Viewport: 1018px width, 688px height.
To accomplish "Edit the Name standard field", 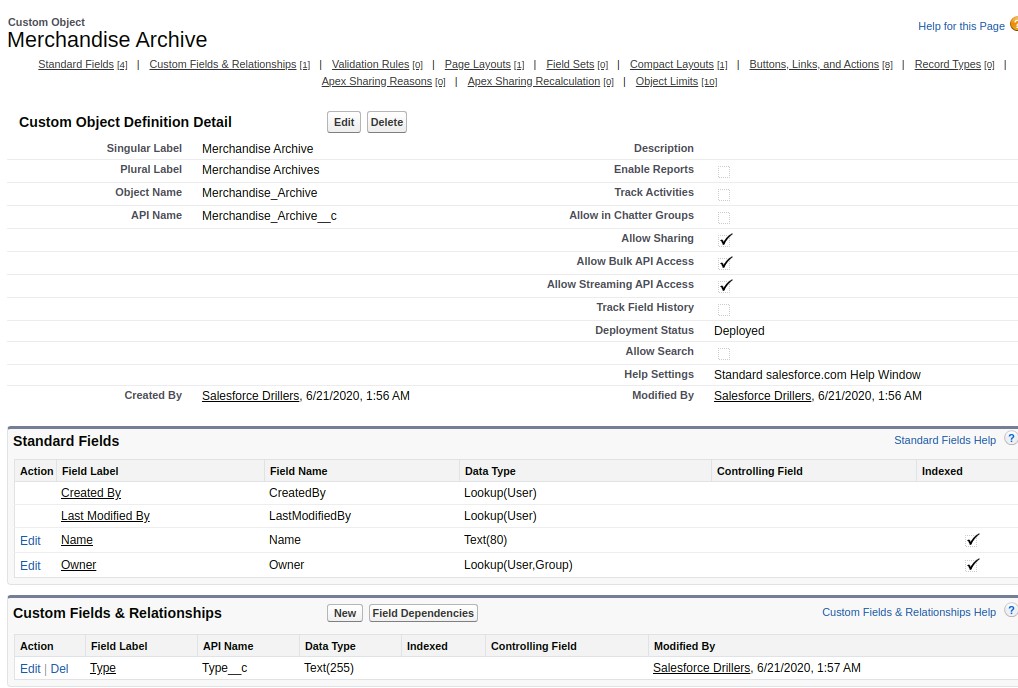I will [30, 540].
